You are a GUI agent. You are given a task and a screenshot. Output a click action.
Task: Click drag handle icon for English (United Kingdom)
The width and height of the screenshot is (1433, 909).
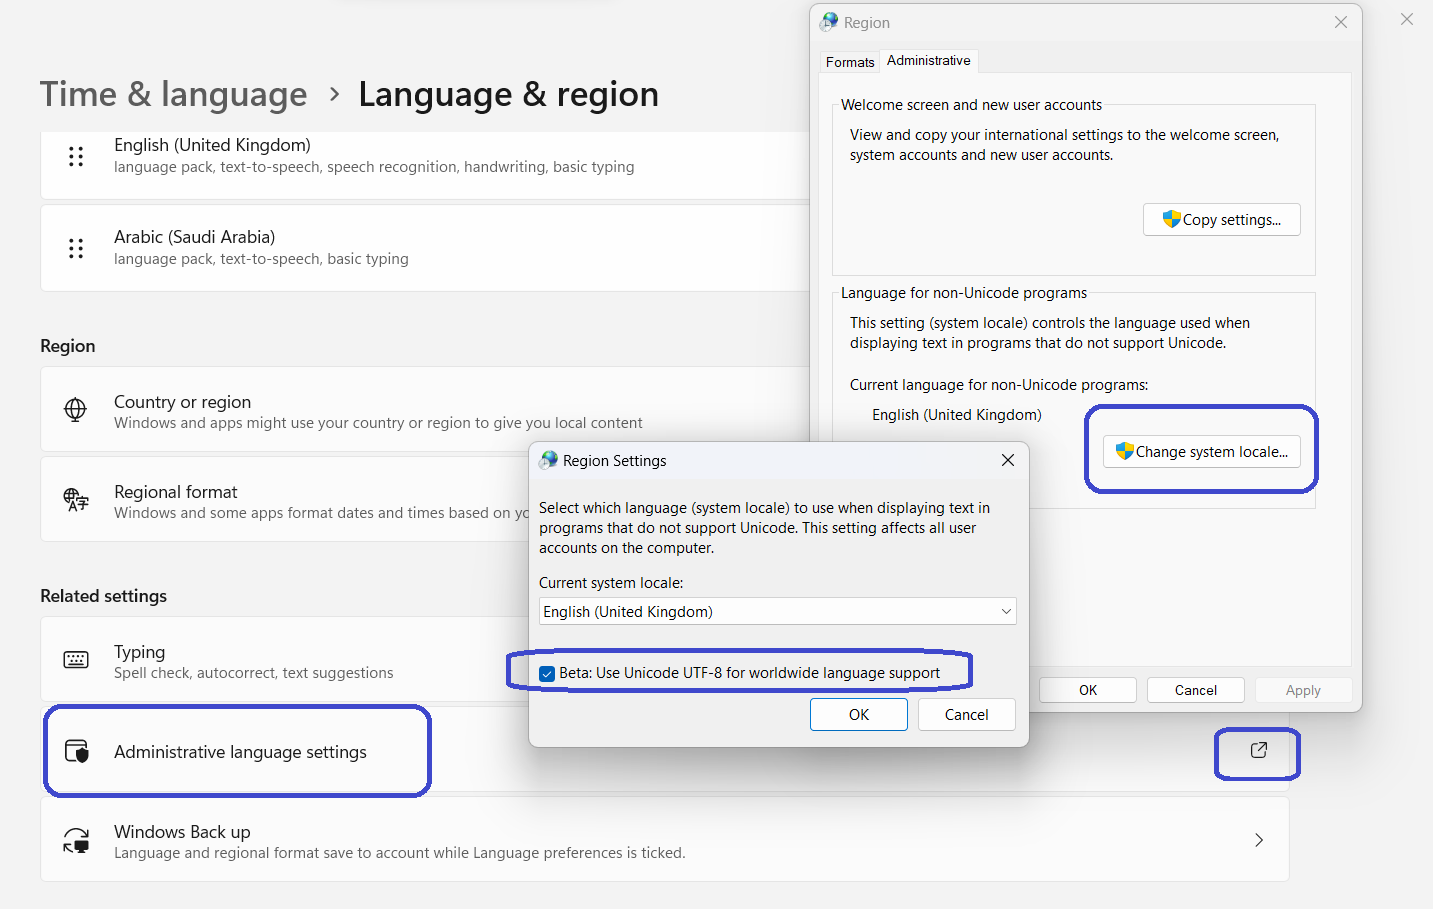(x=76, y=156)
